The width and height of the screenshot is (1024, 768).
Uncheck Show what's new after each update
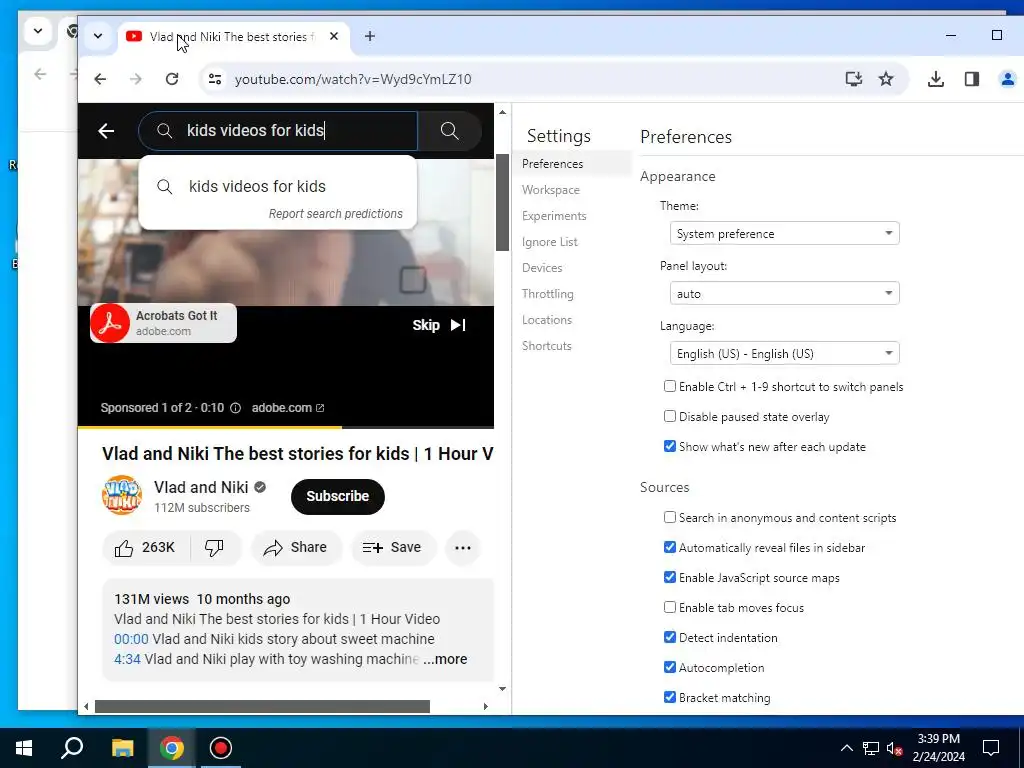(669, 446)
